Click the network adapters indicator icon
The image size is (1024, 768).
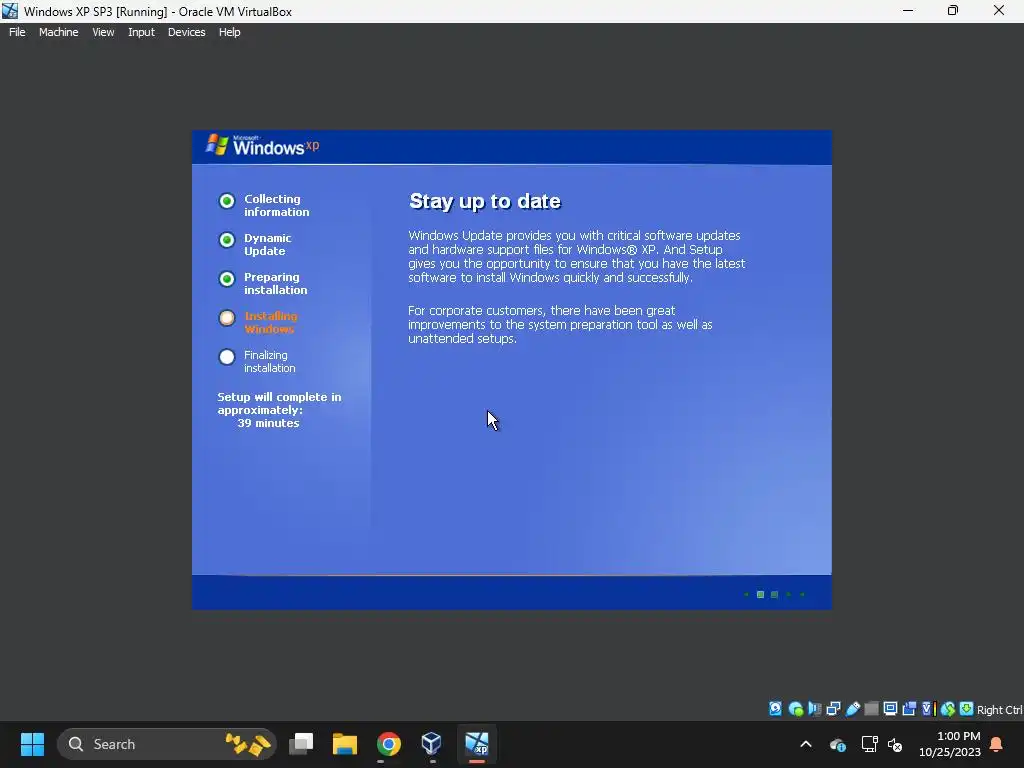[x=833, y=709]
